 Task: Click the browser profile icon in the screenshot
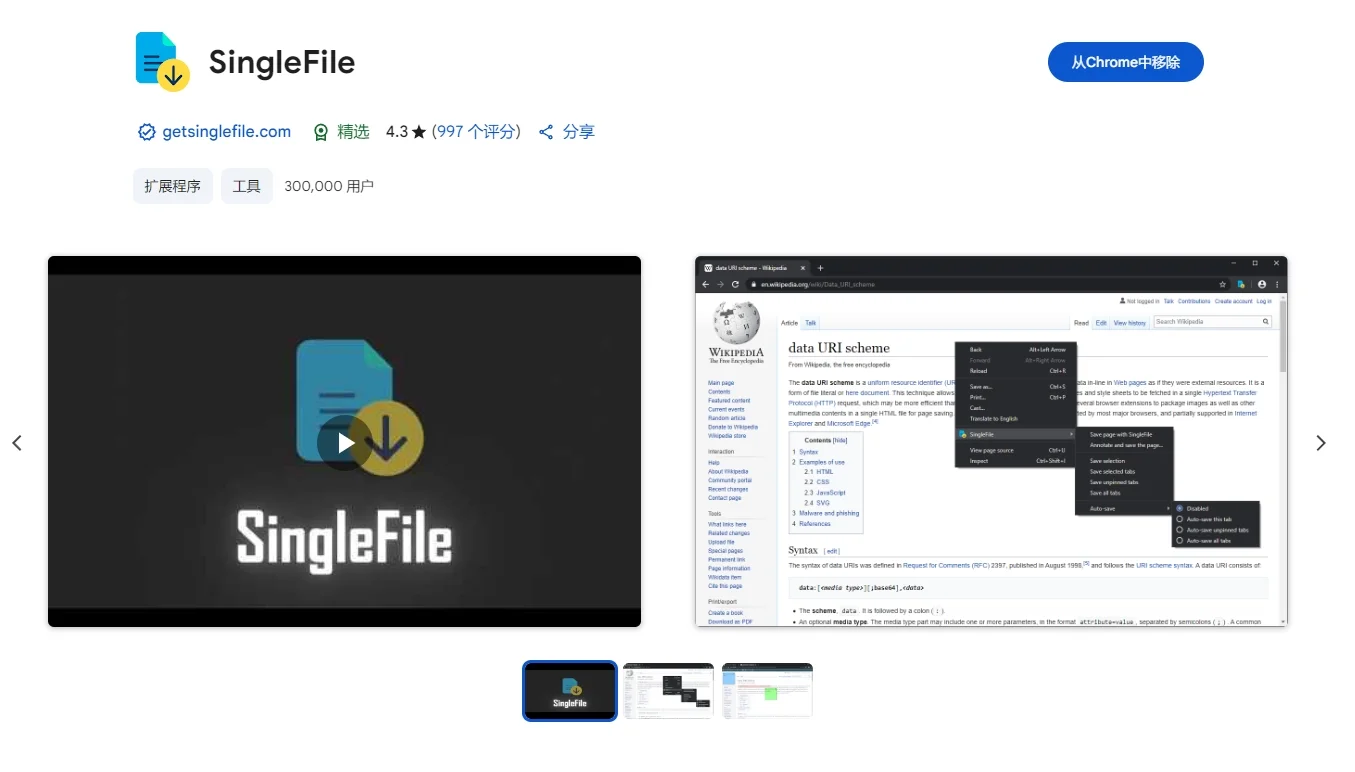1261,284
